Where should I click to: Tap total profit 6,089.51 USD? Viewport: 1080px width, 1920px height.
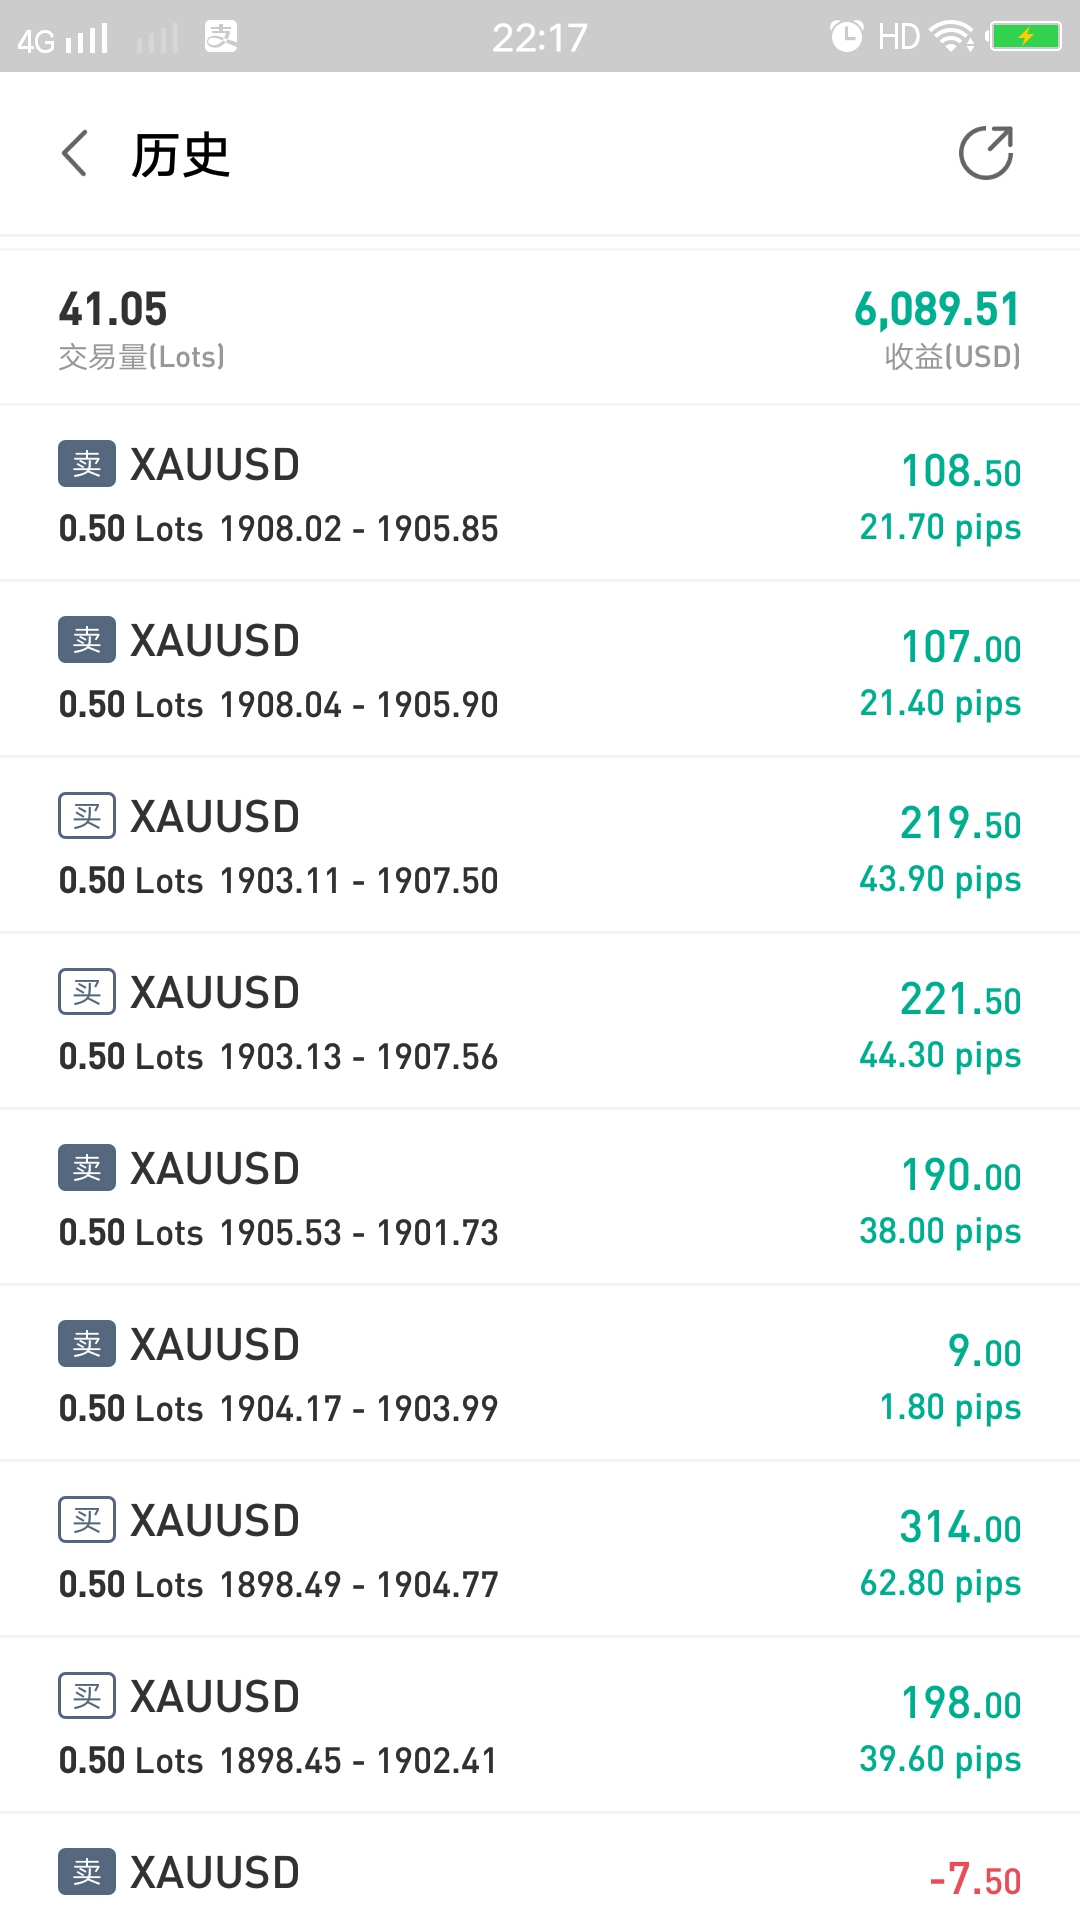(x=936, y=310)
